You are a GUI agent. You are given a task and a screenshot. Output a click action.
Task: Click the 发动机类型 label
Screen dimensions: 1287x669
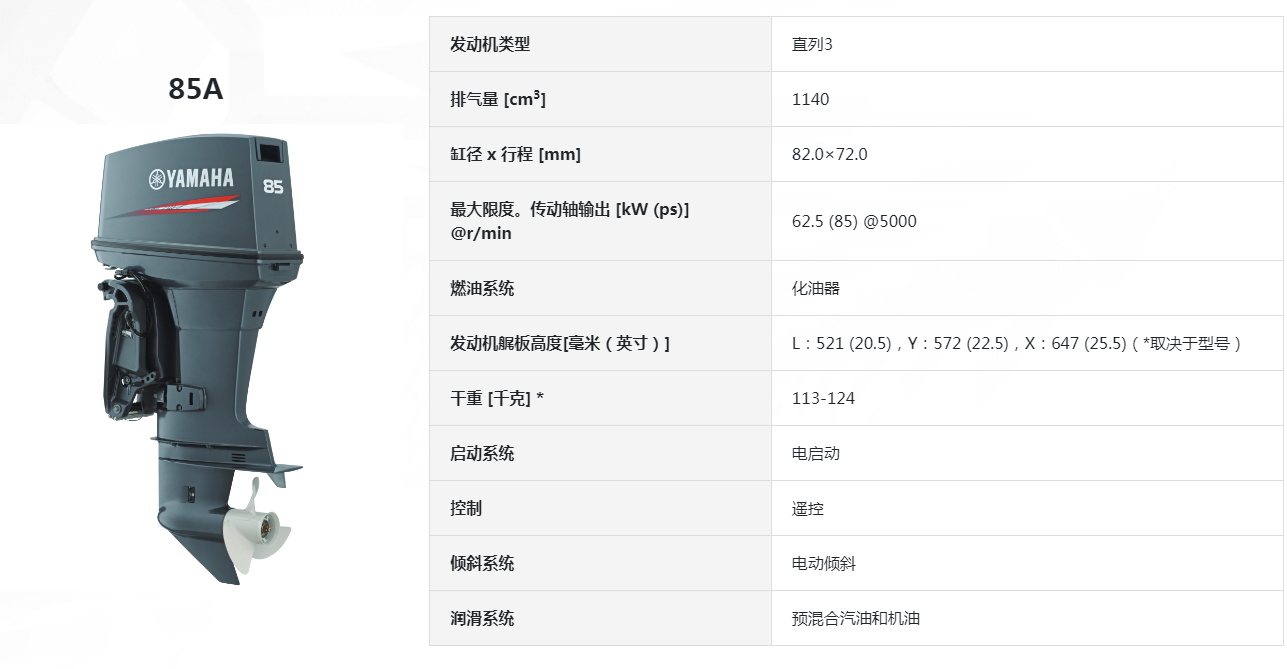pyautogui.click(x=490, y=44)
